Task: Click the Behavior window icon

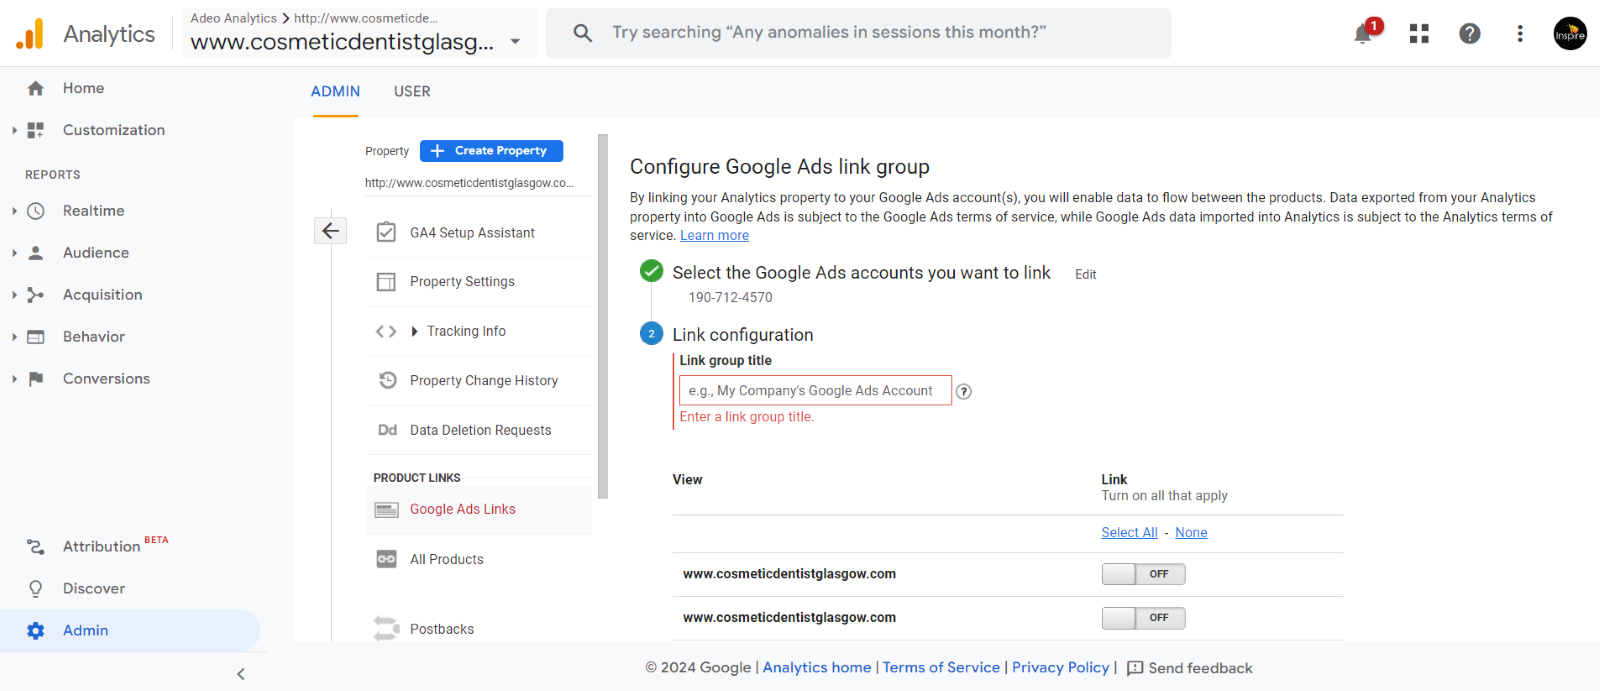Action: point(36,337)
